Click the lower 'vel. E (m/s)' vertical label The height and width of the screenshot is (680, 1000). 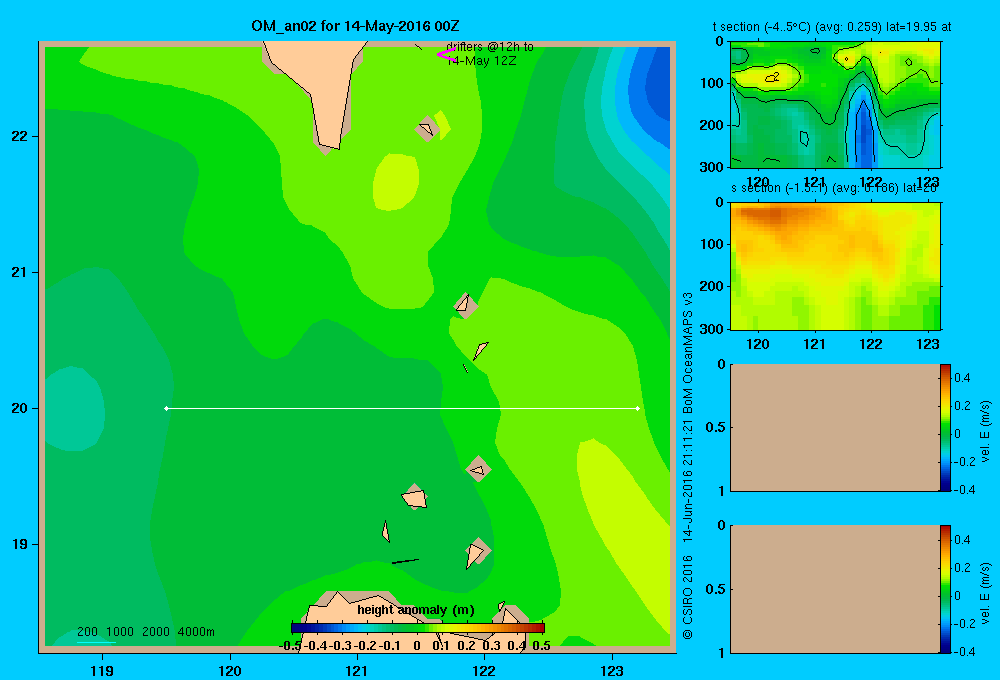[987, 593]
